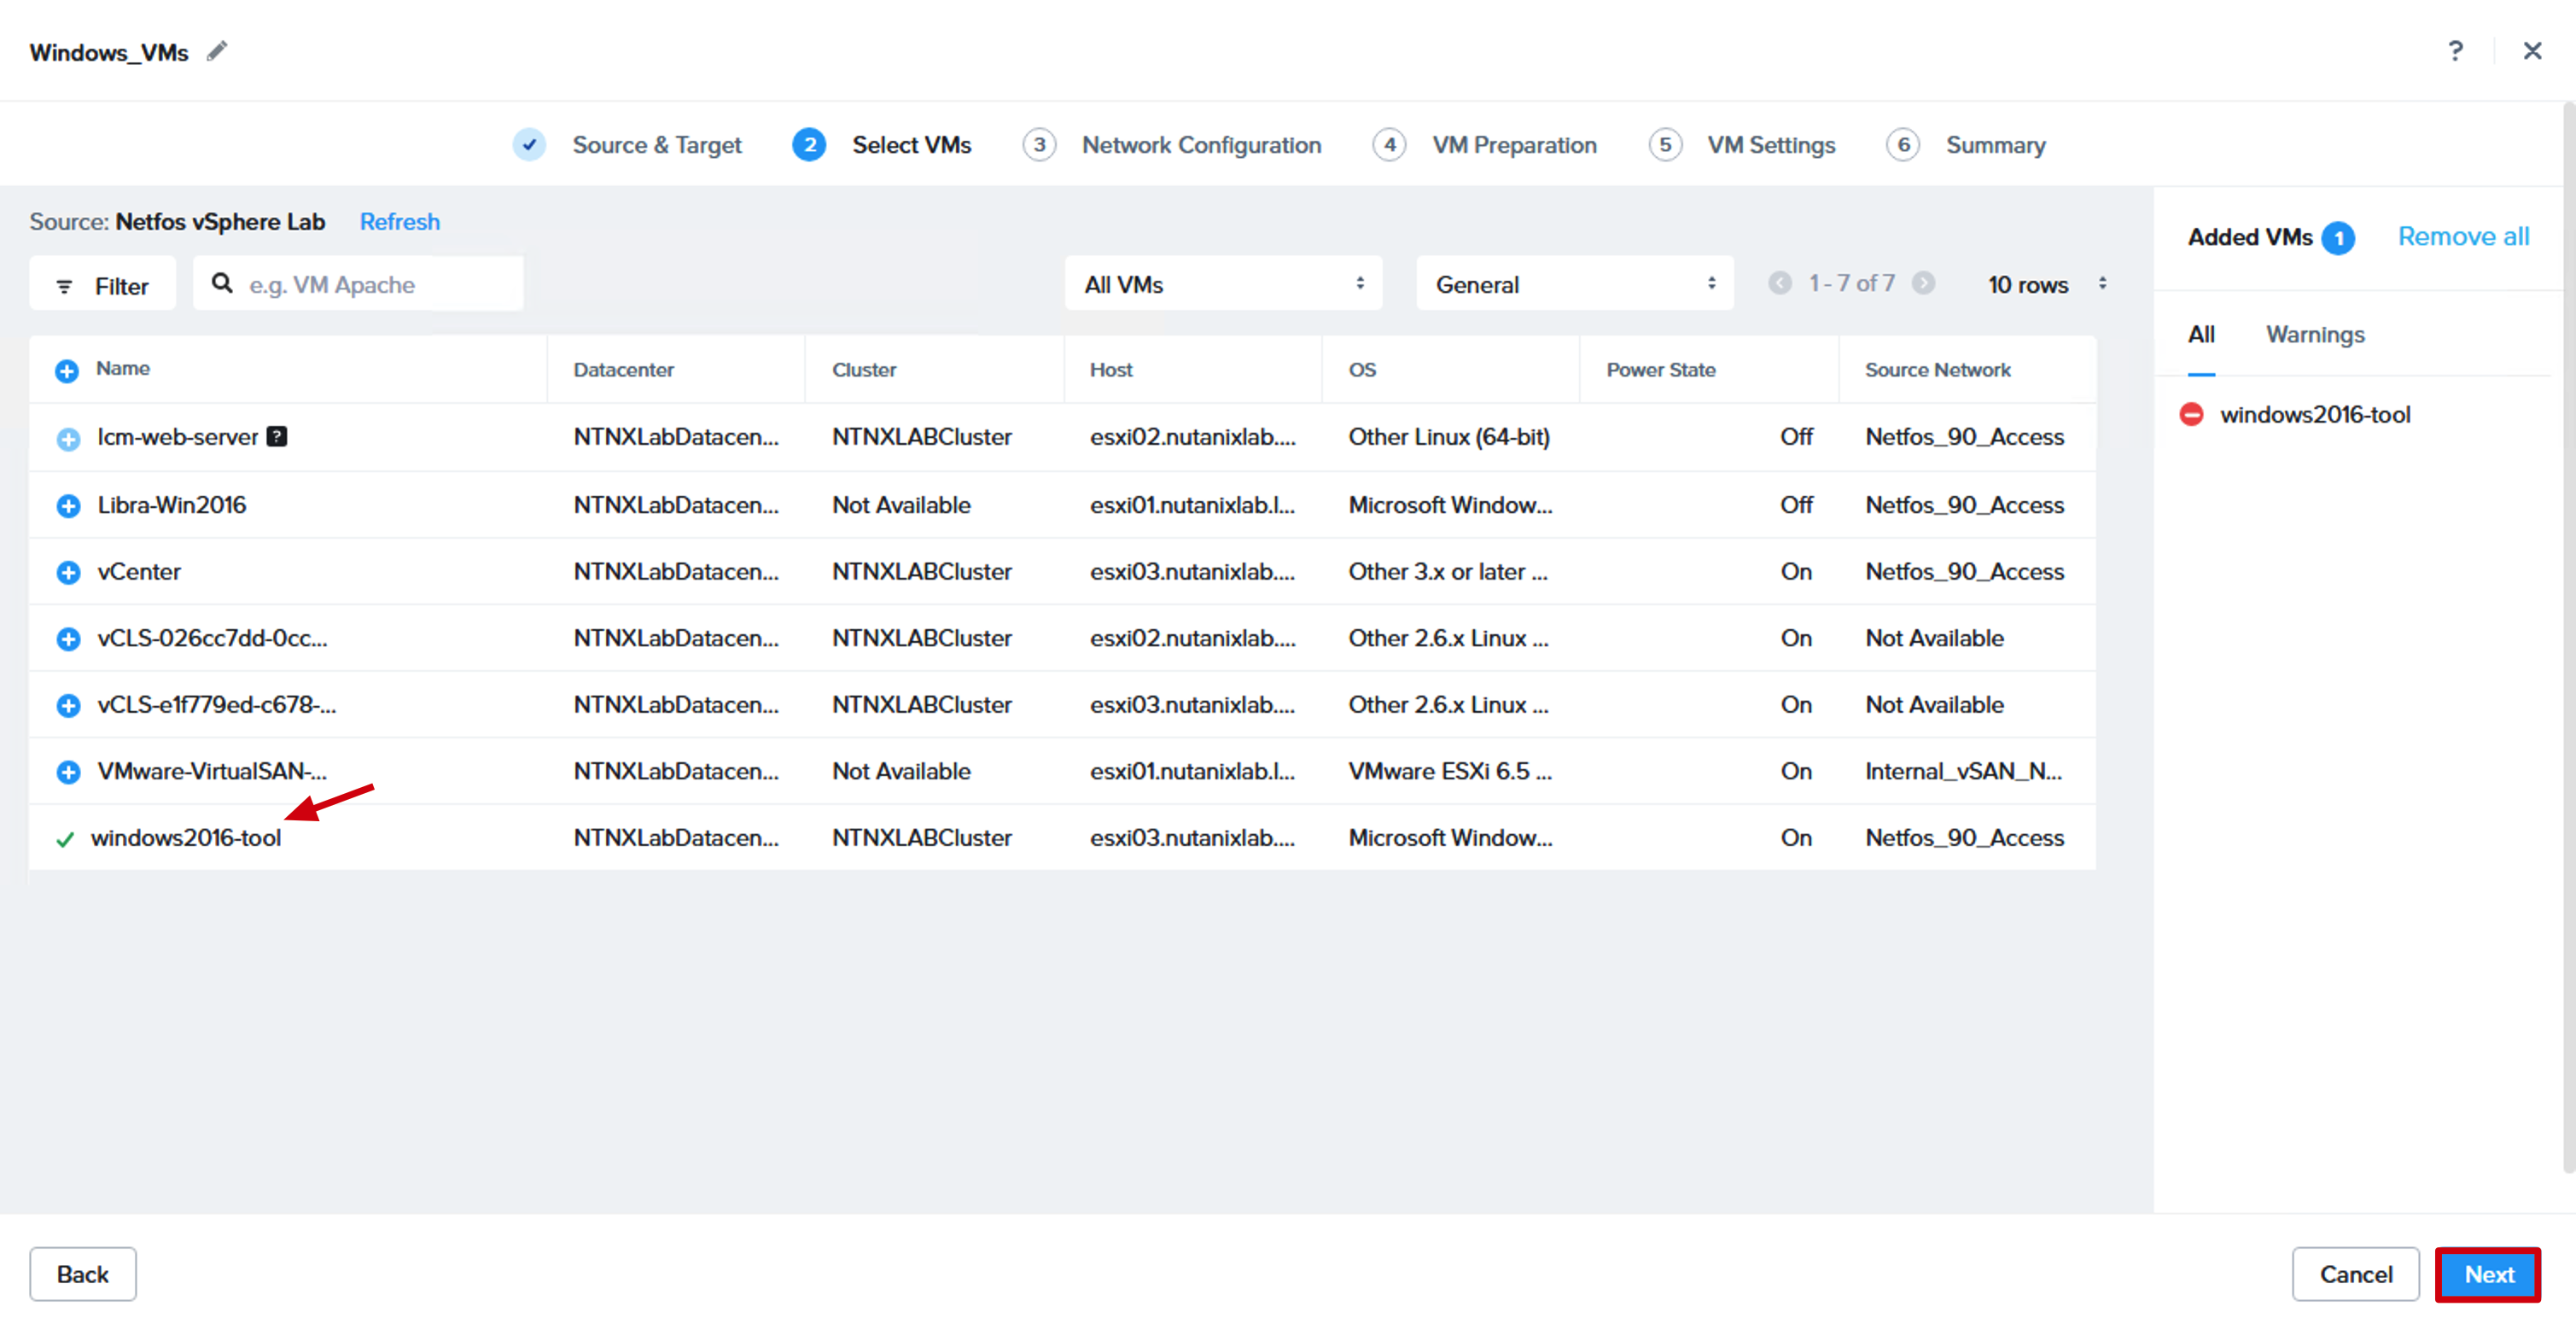The height and width of the screenshot is (1330, 2576).
Task: Click the Next button
Action: [x=2488, y=1274]
